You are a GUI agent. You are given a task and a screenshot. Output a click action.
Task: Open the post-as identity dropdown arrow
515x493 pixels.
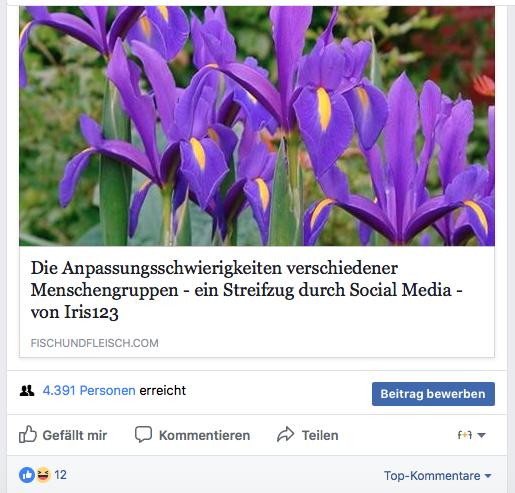(x=481, y=435)
